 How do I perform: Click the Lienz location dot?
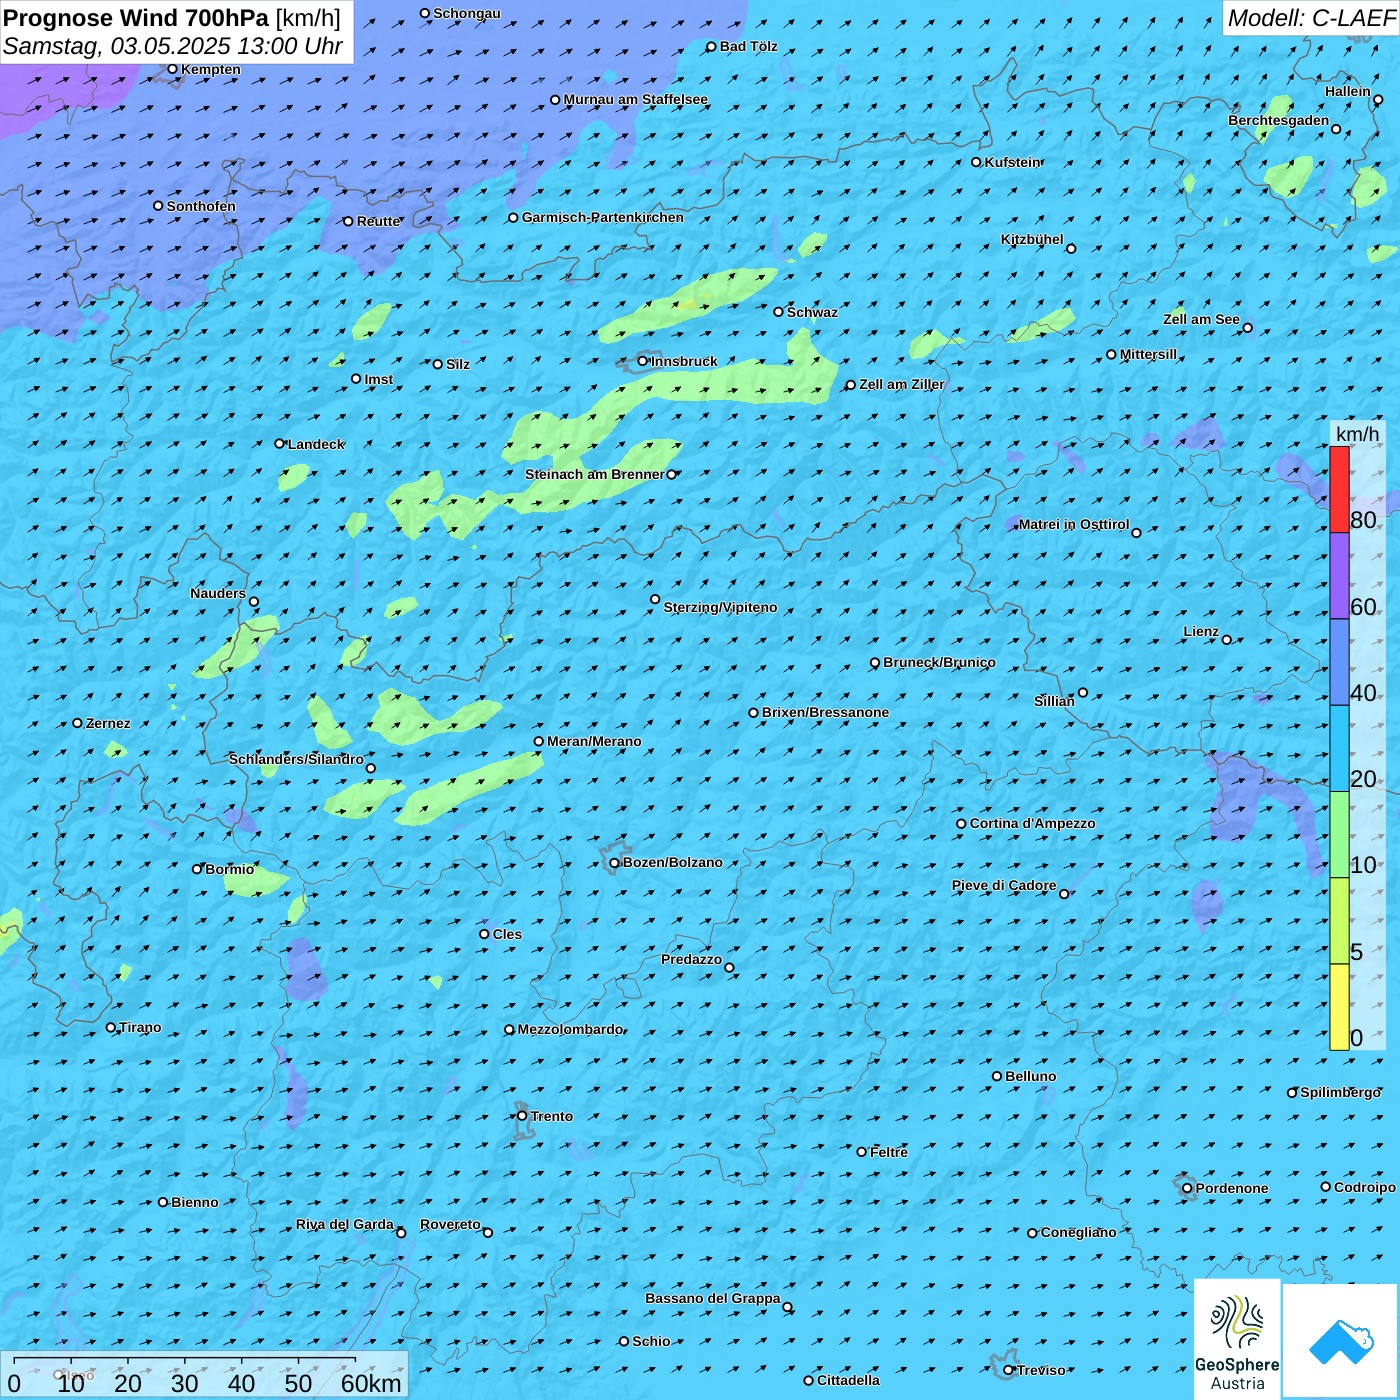point(1227,640)
